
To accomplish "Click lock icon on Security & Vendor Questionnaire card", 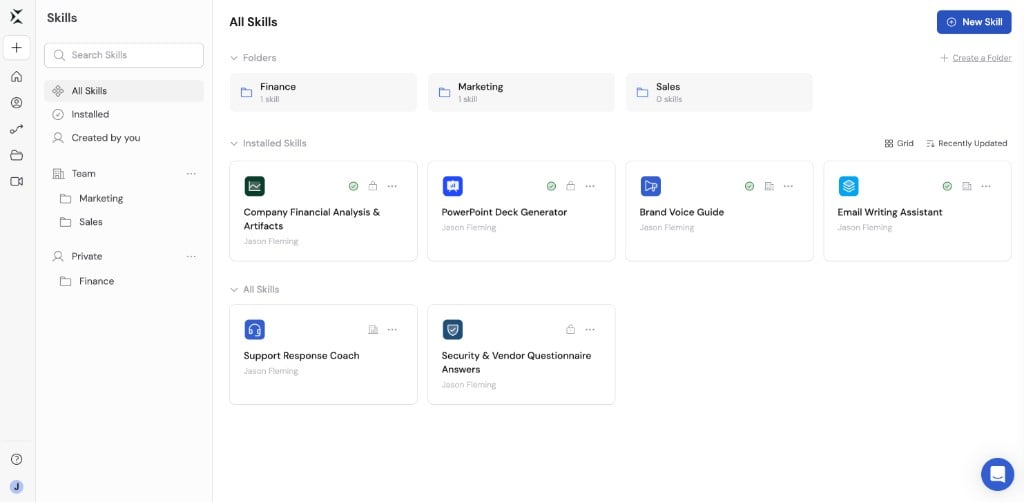I will coord(571,330).
